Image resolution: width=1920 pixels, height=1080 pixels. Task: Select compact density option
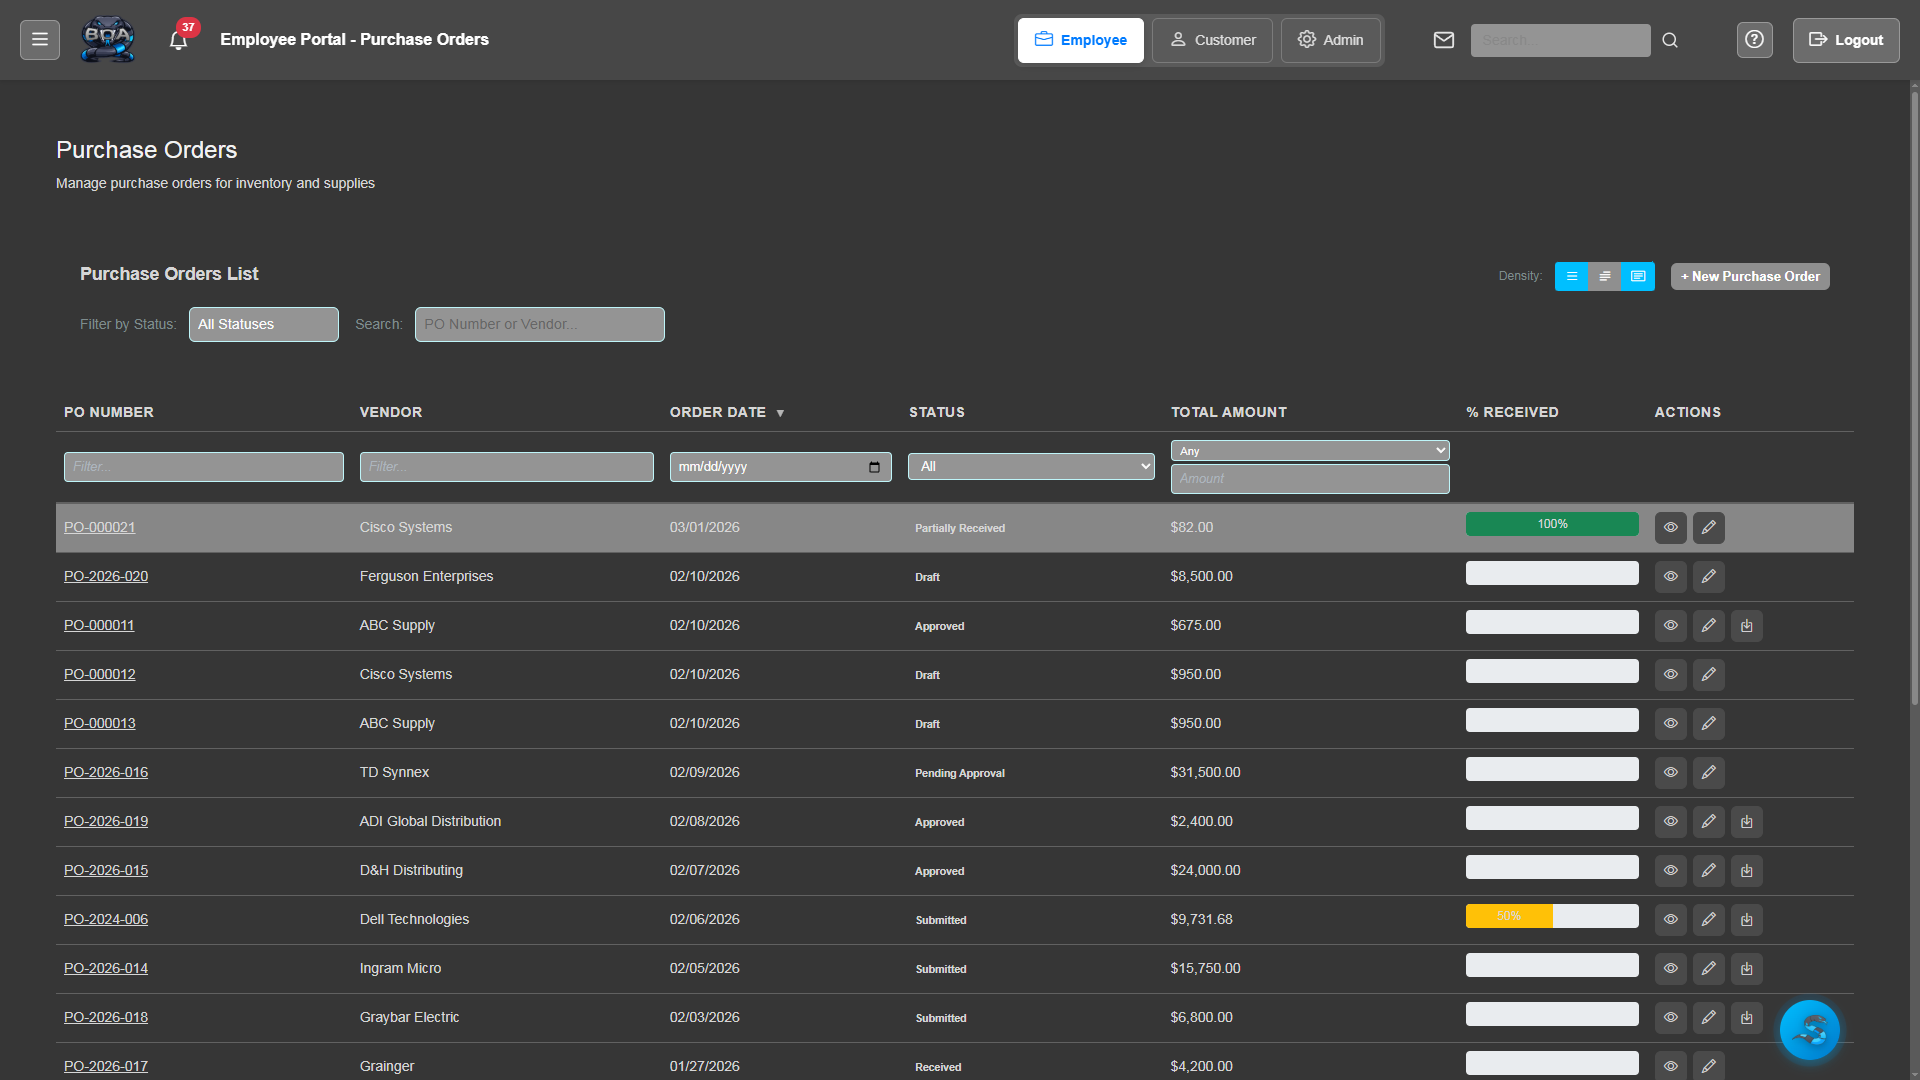click(x=1571, y=277)
